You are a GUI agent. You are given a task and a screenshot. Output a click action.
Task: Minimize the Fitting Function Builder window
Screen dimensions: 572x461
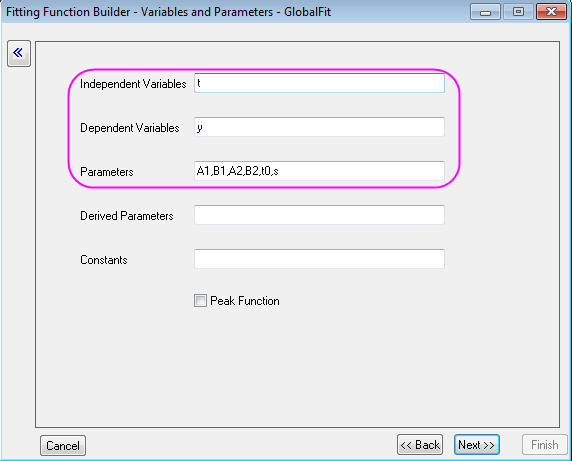(485, 12)
